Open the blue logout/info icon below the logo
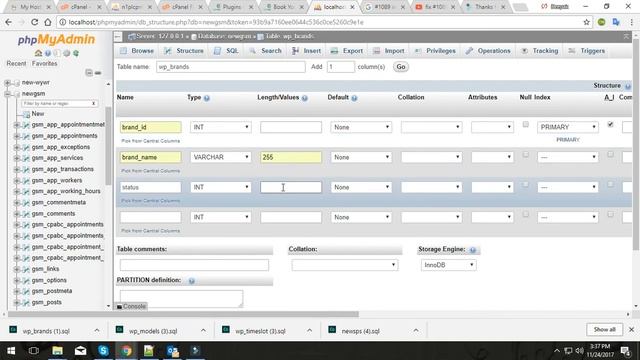Viewport: 640px width, 360px height. pos(48,53)
